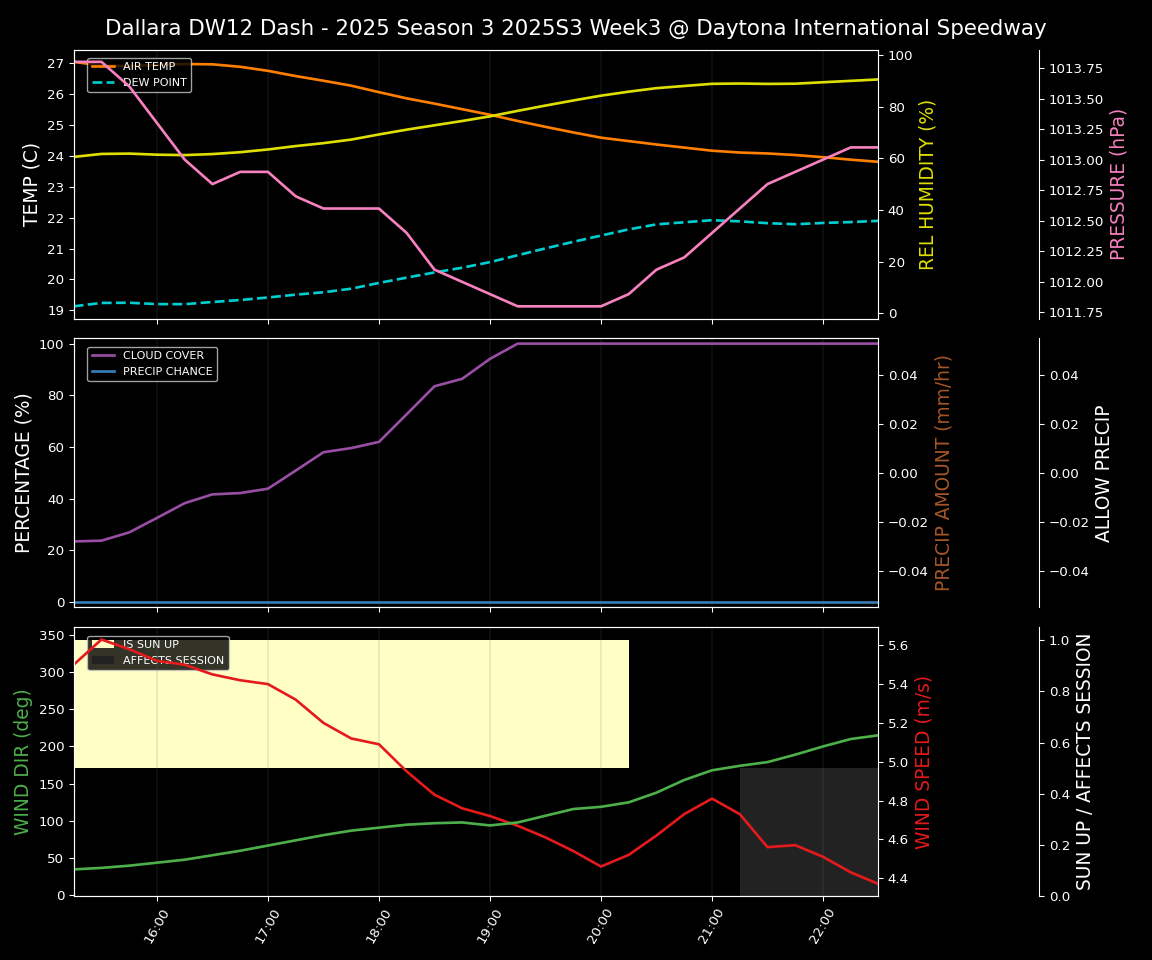Click the dark AFFECTS SESSION legend swatch
The height and width of the screenshot is (960, 1152).
[x=104, y=660]
